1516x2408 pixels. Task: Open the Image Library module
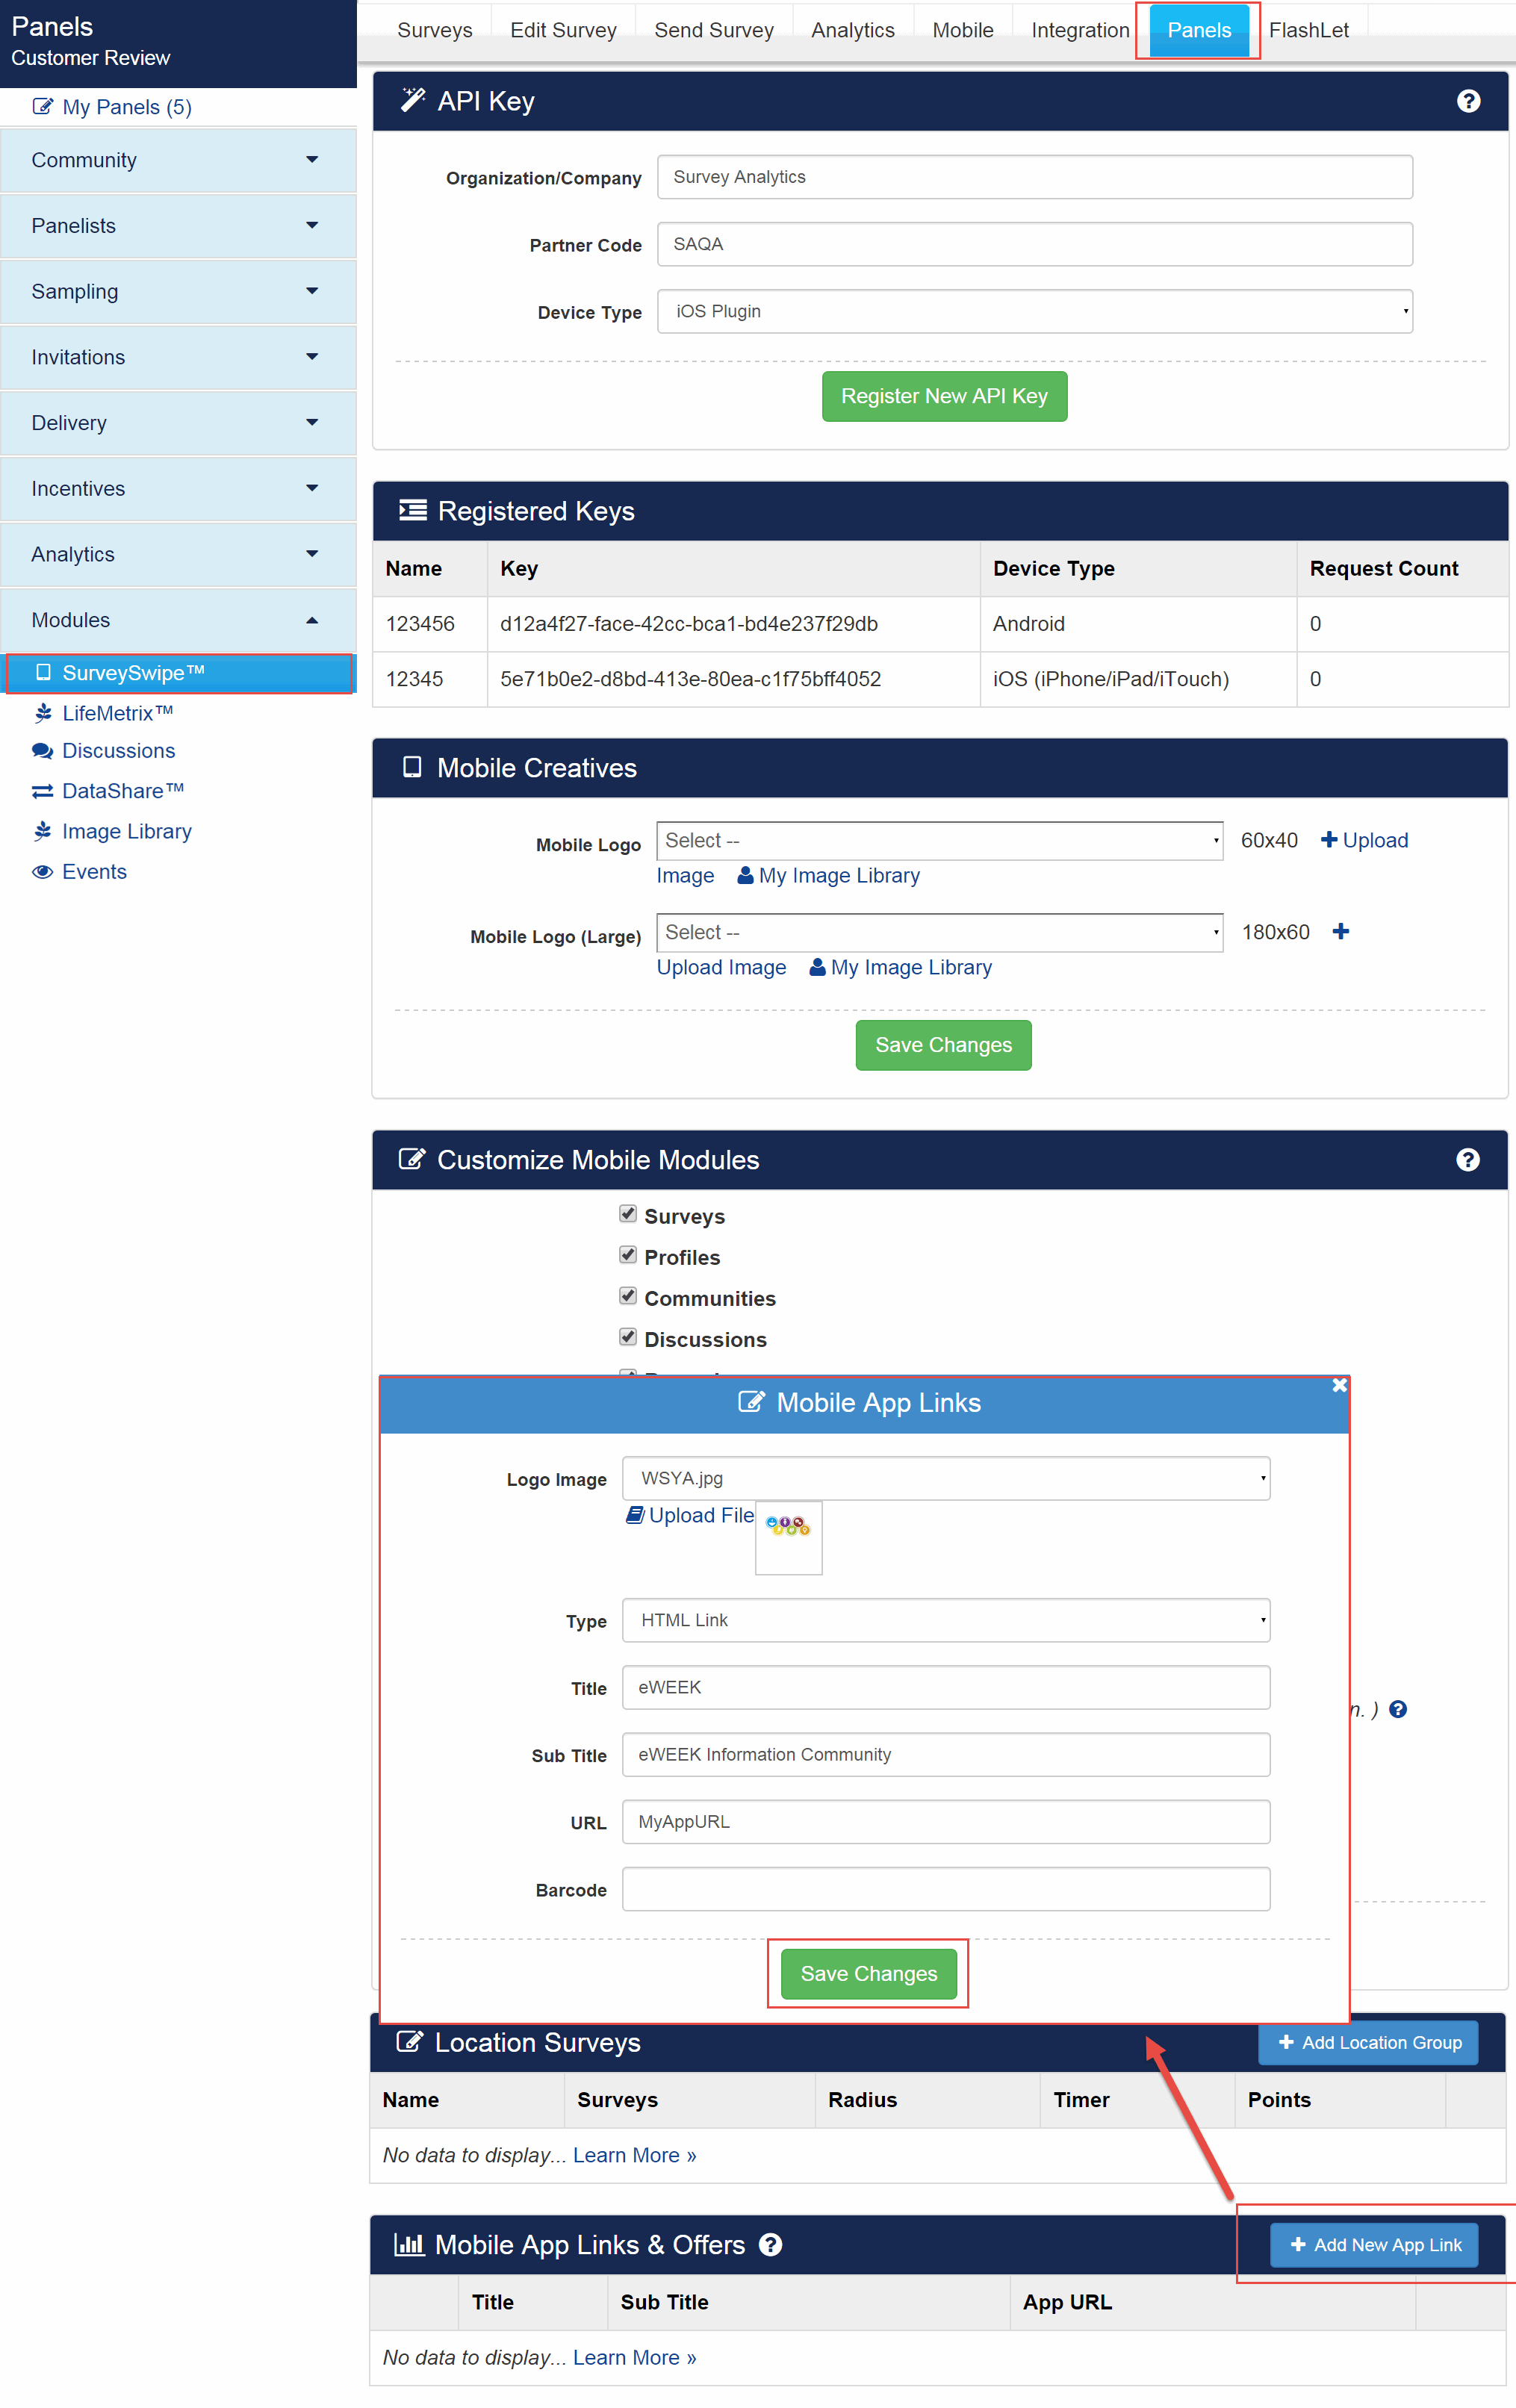coord(126,830)
